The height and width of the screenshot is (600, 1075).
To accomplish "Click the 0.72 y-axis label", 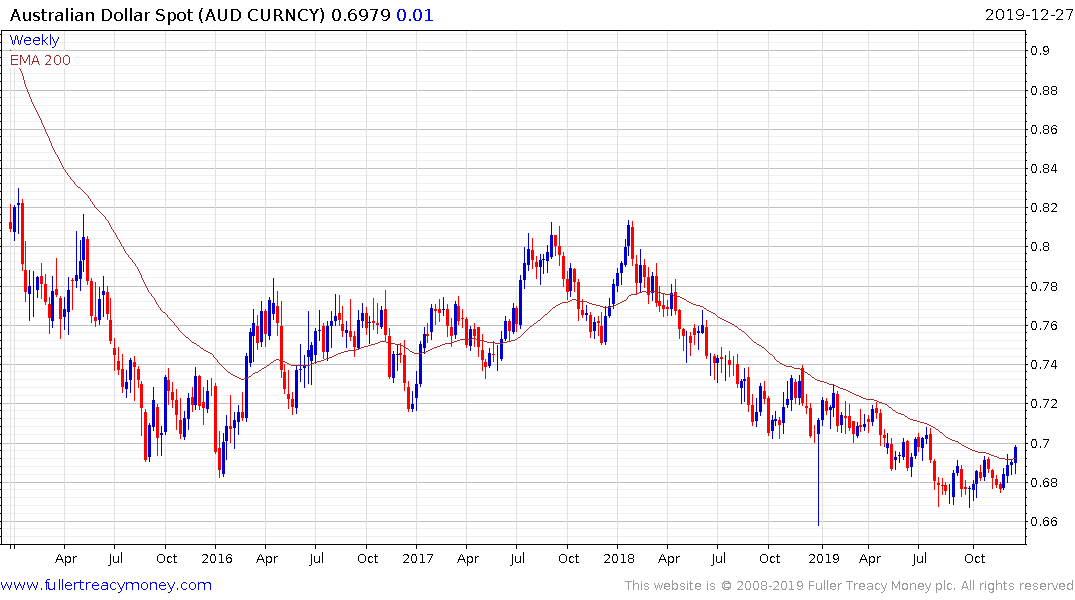I will (x=1044, y=404).
